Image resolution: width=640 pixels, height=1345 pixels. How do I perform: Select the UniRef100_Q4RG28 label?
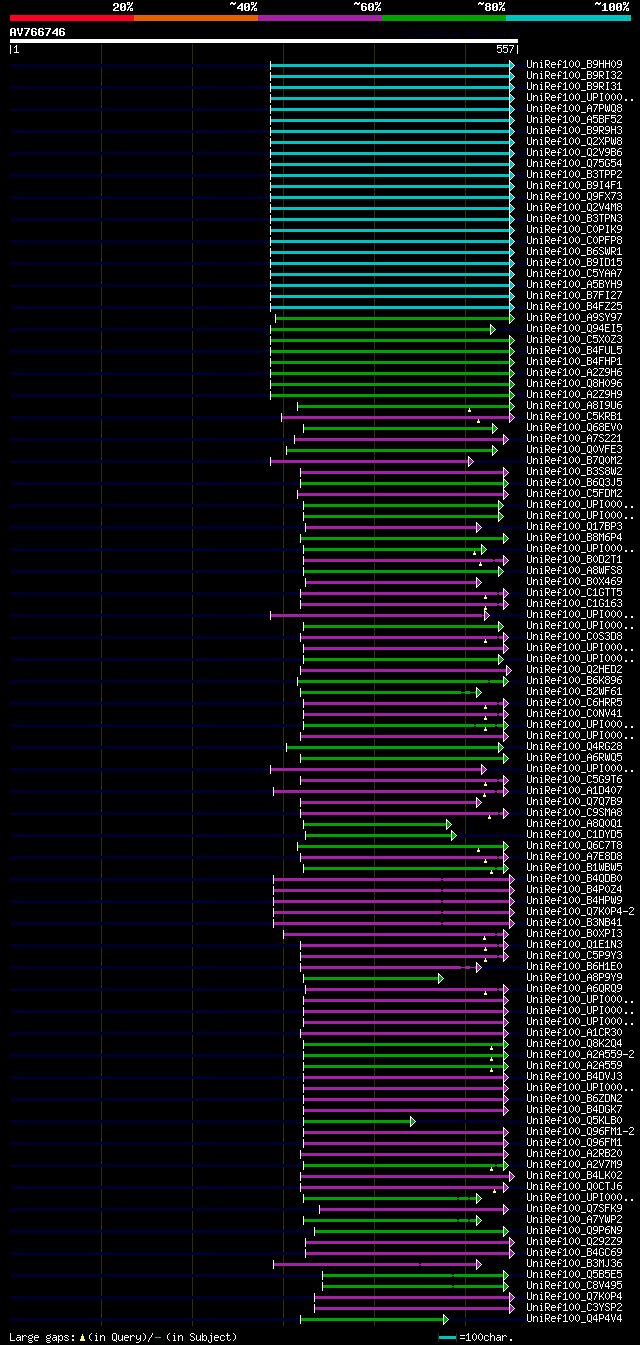coord(576,747)
